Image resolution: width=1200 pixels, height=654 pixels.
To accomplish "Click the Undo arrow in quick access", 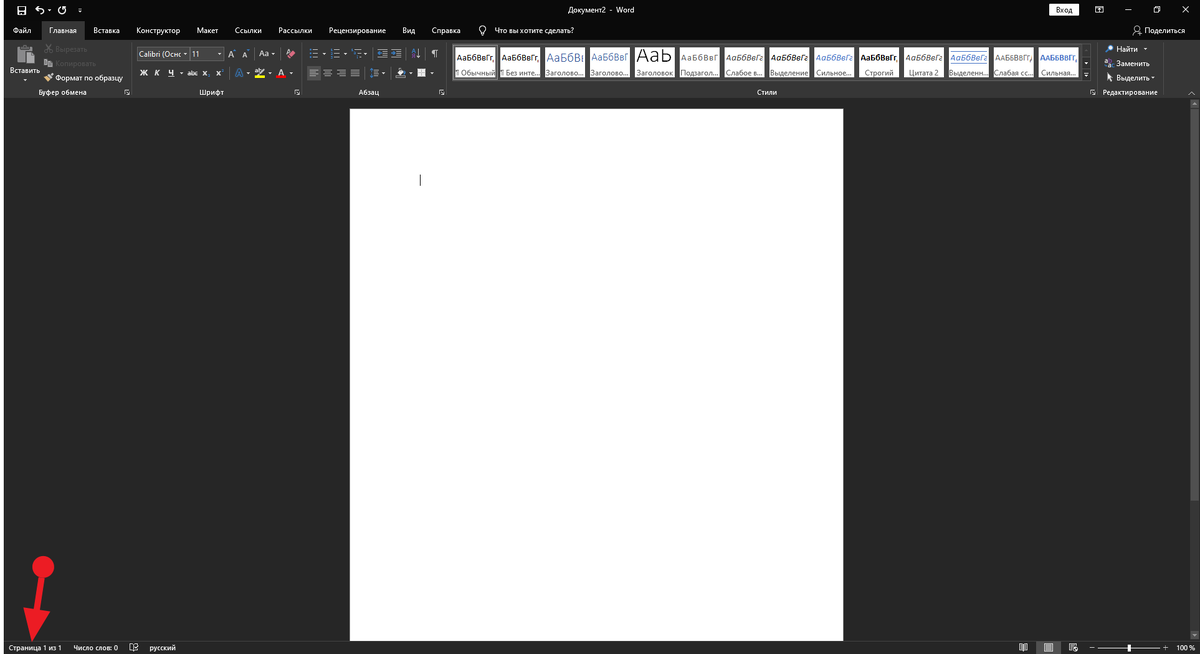I will (40, 10).
